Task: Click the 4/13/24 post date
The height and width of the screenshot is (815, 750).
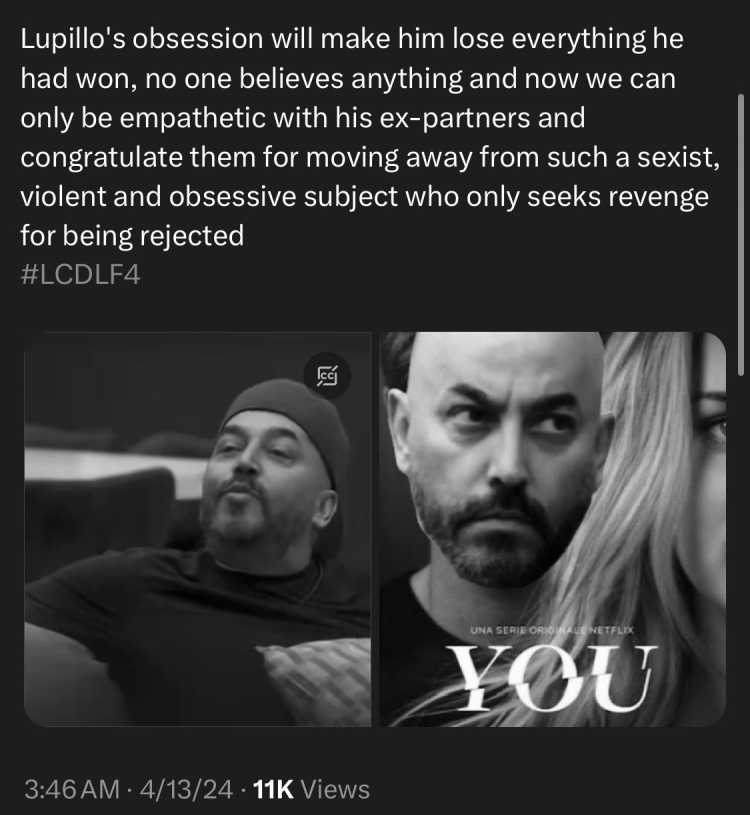Action: coord(186,790)
